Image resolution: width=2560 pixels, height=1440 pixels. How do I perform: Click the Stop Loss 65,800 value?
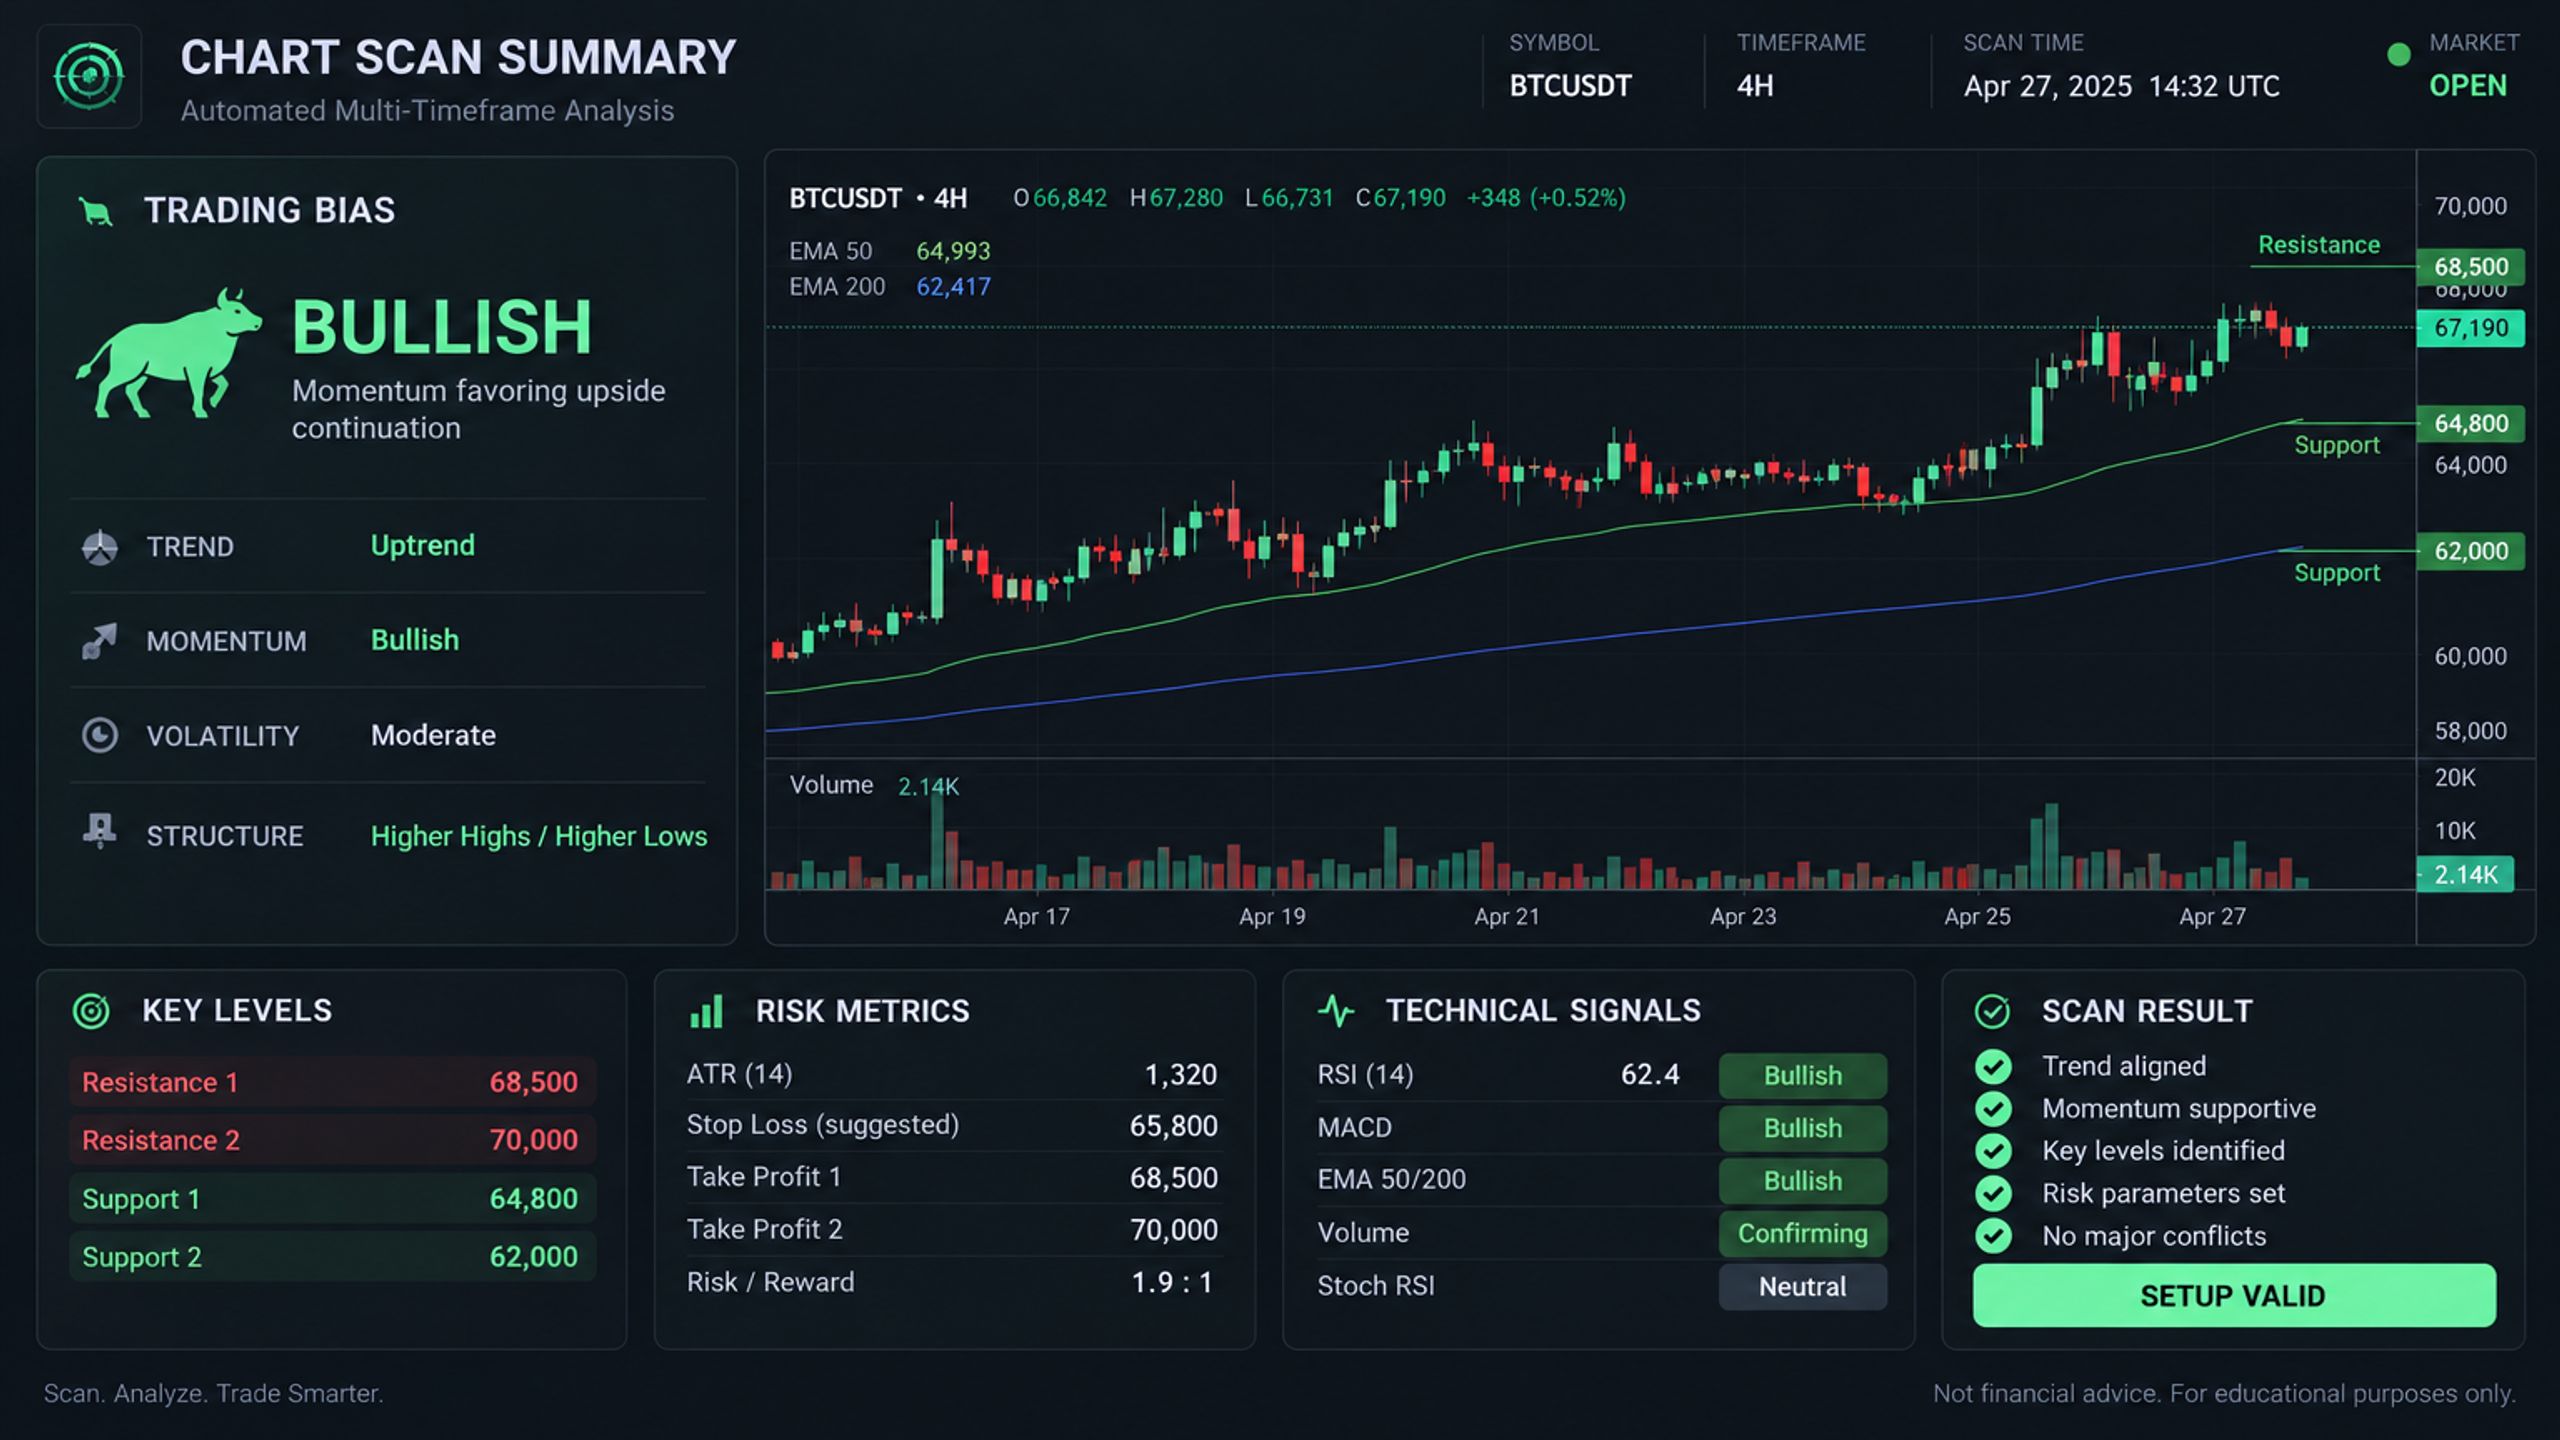point(1174,1126)
